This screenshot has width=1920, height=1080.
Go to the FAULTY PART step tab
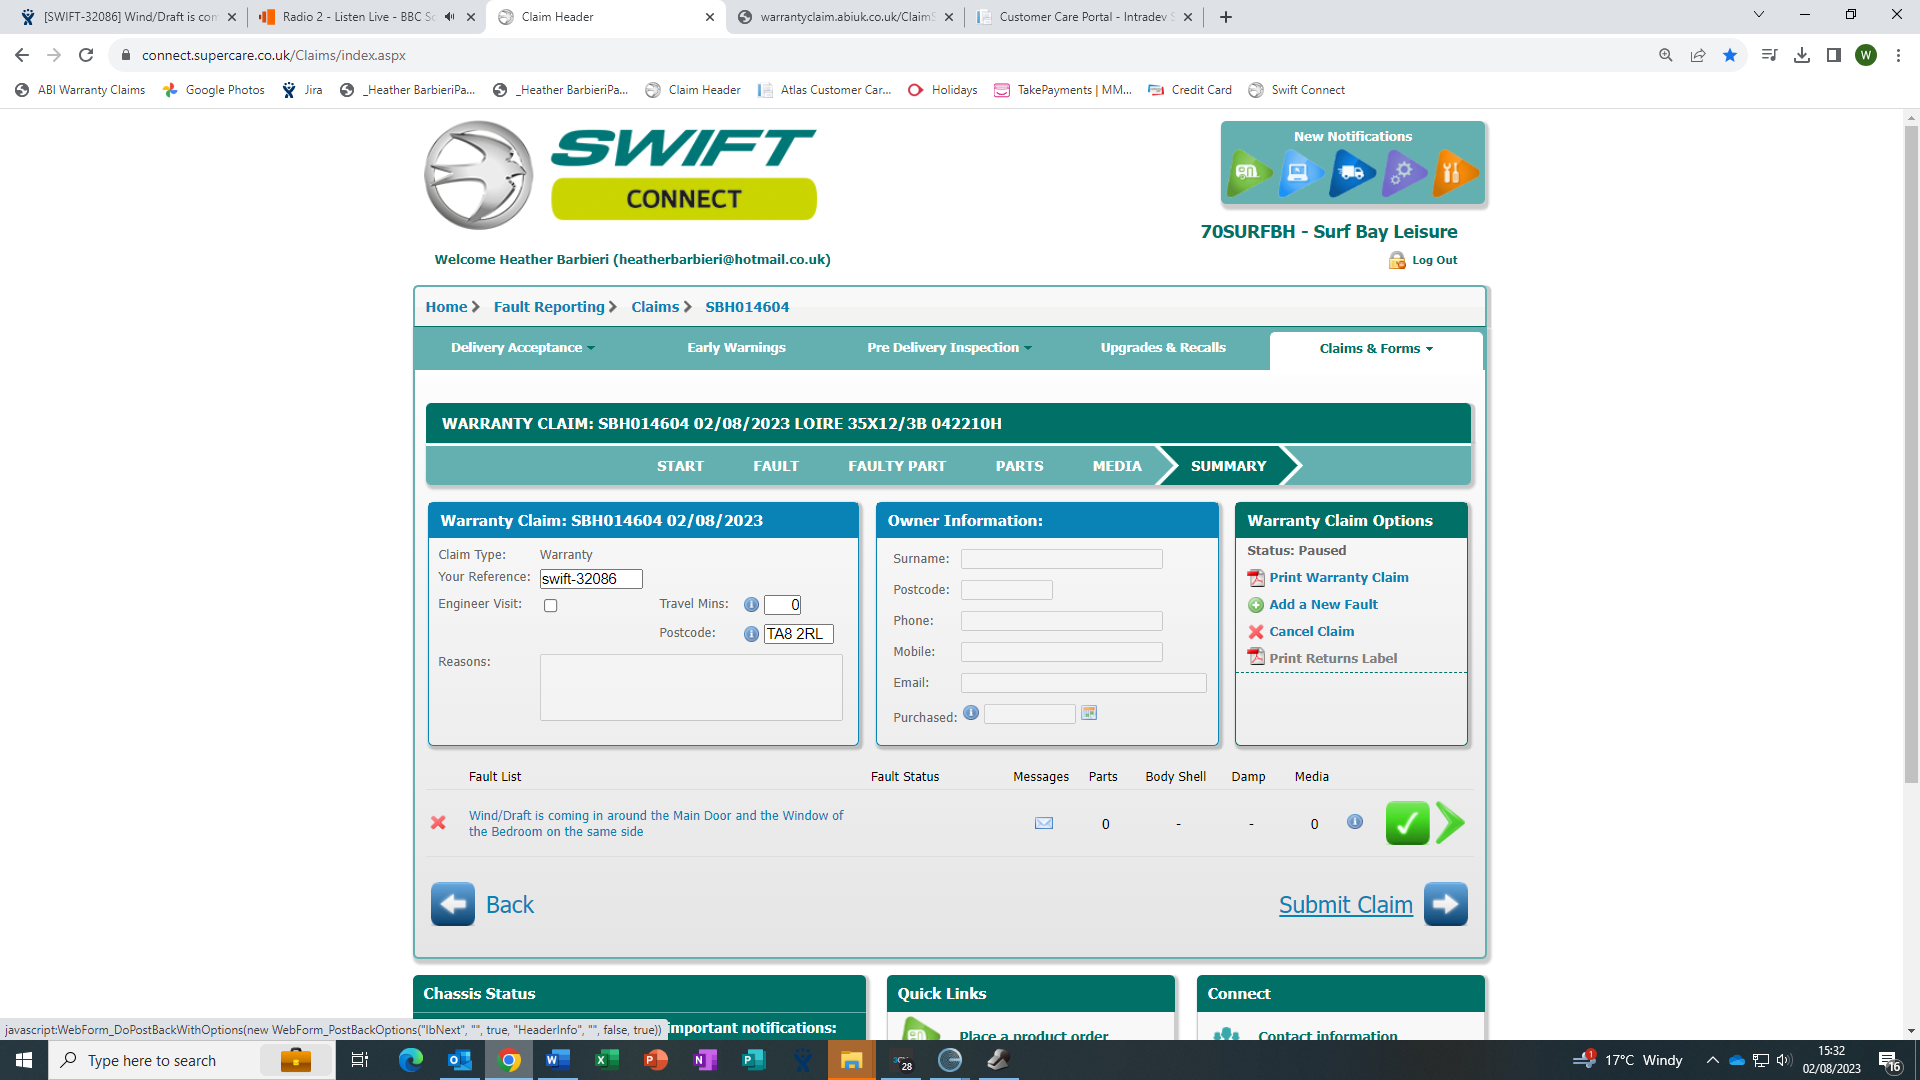(896, 466)
